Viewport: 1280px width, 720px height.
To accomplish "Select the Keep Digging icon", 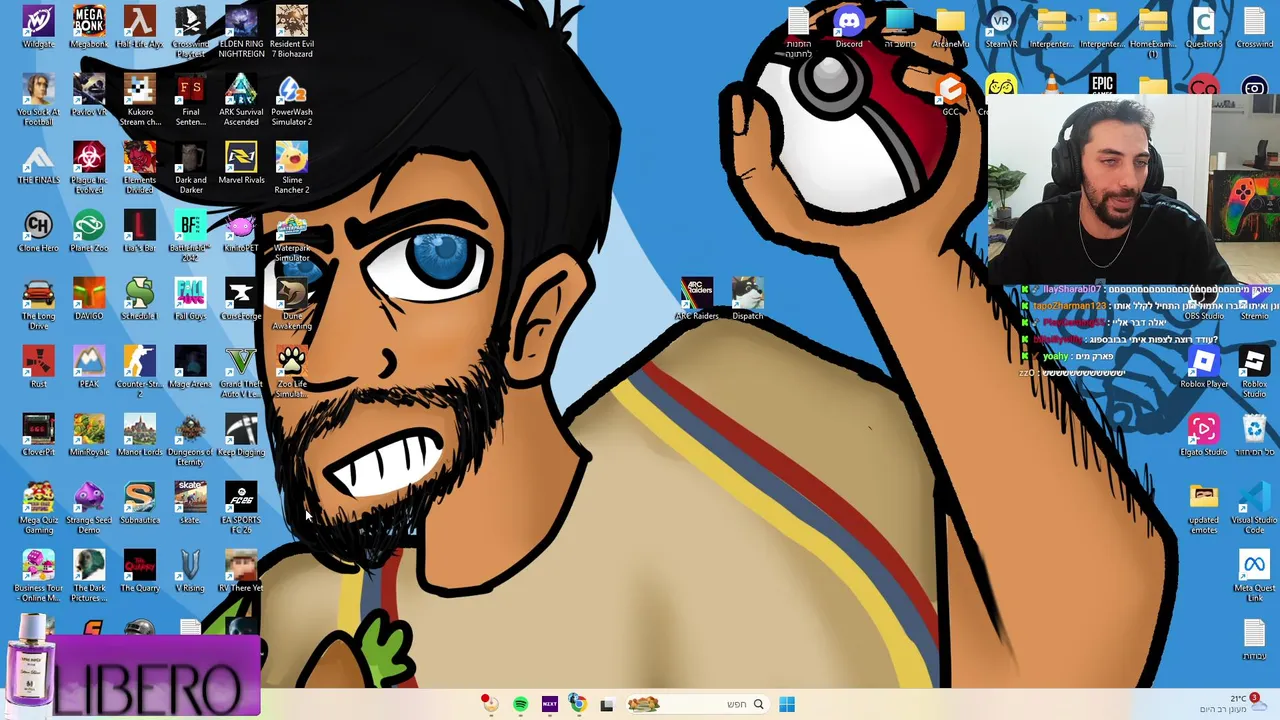I will pyautogui.click(x=241, y=435).
